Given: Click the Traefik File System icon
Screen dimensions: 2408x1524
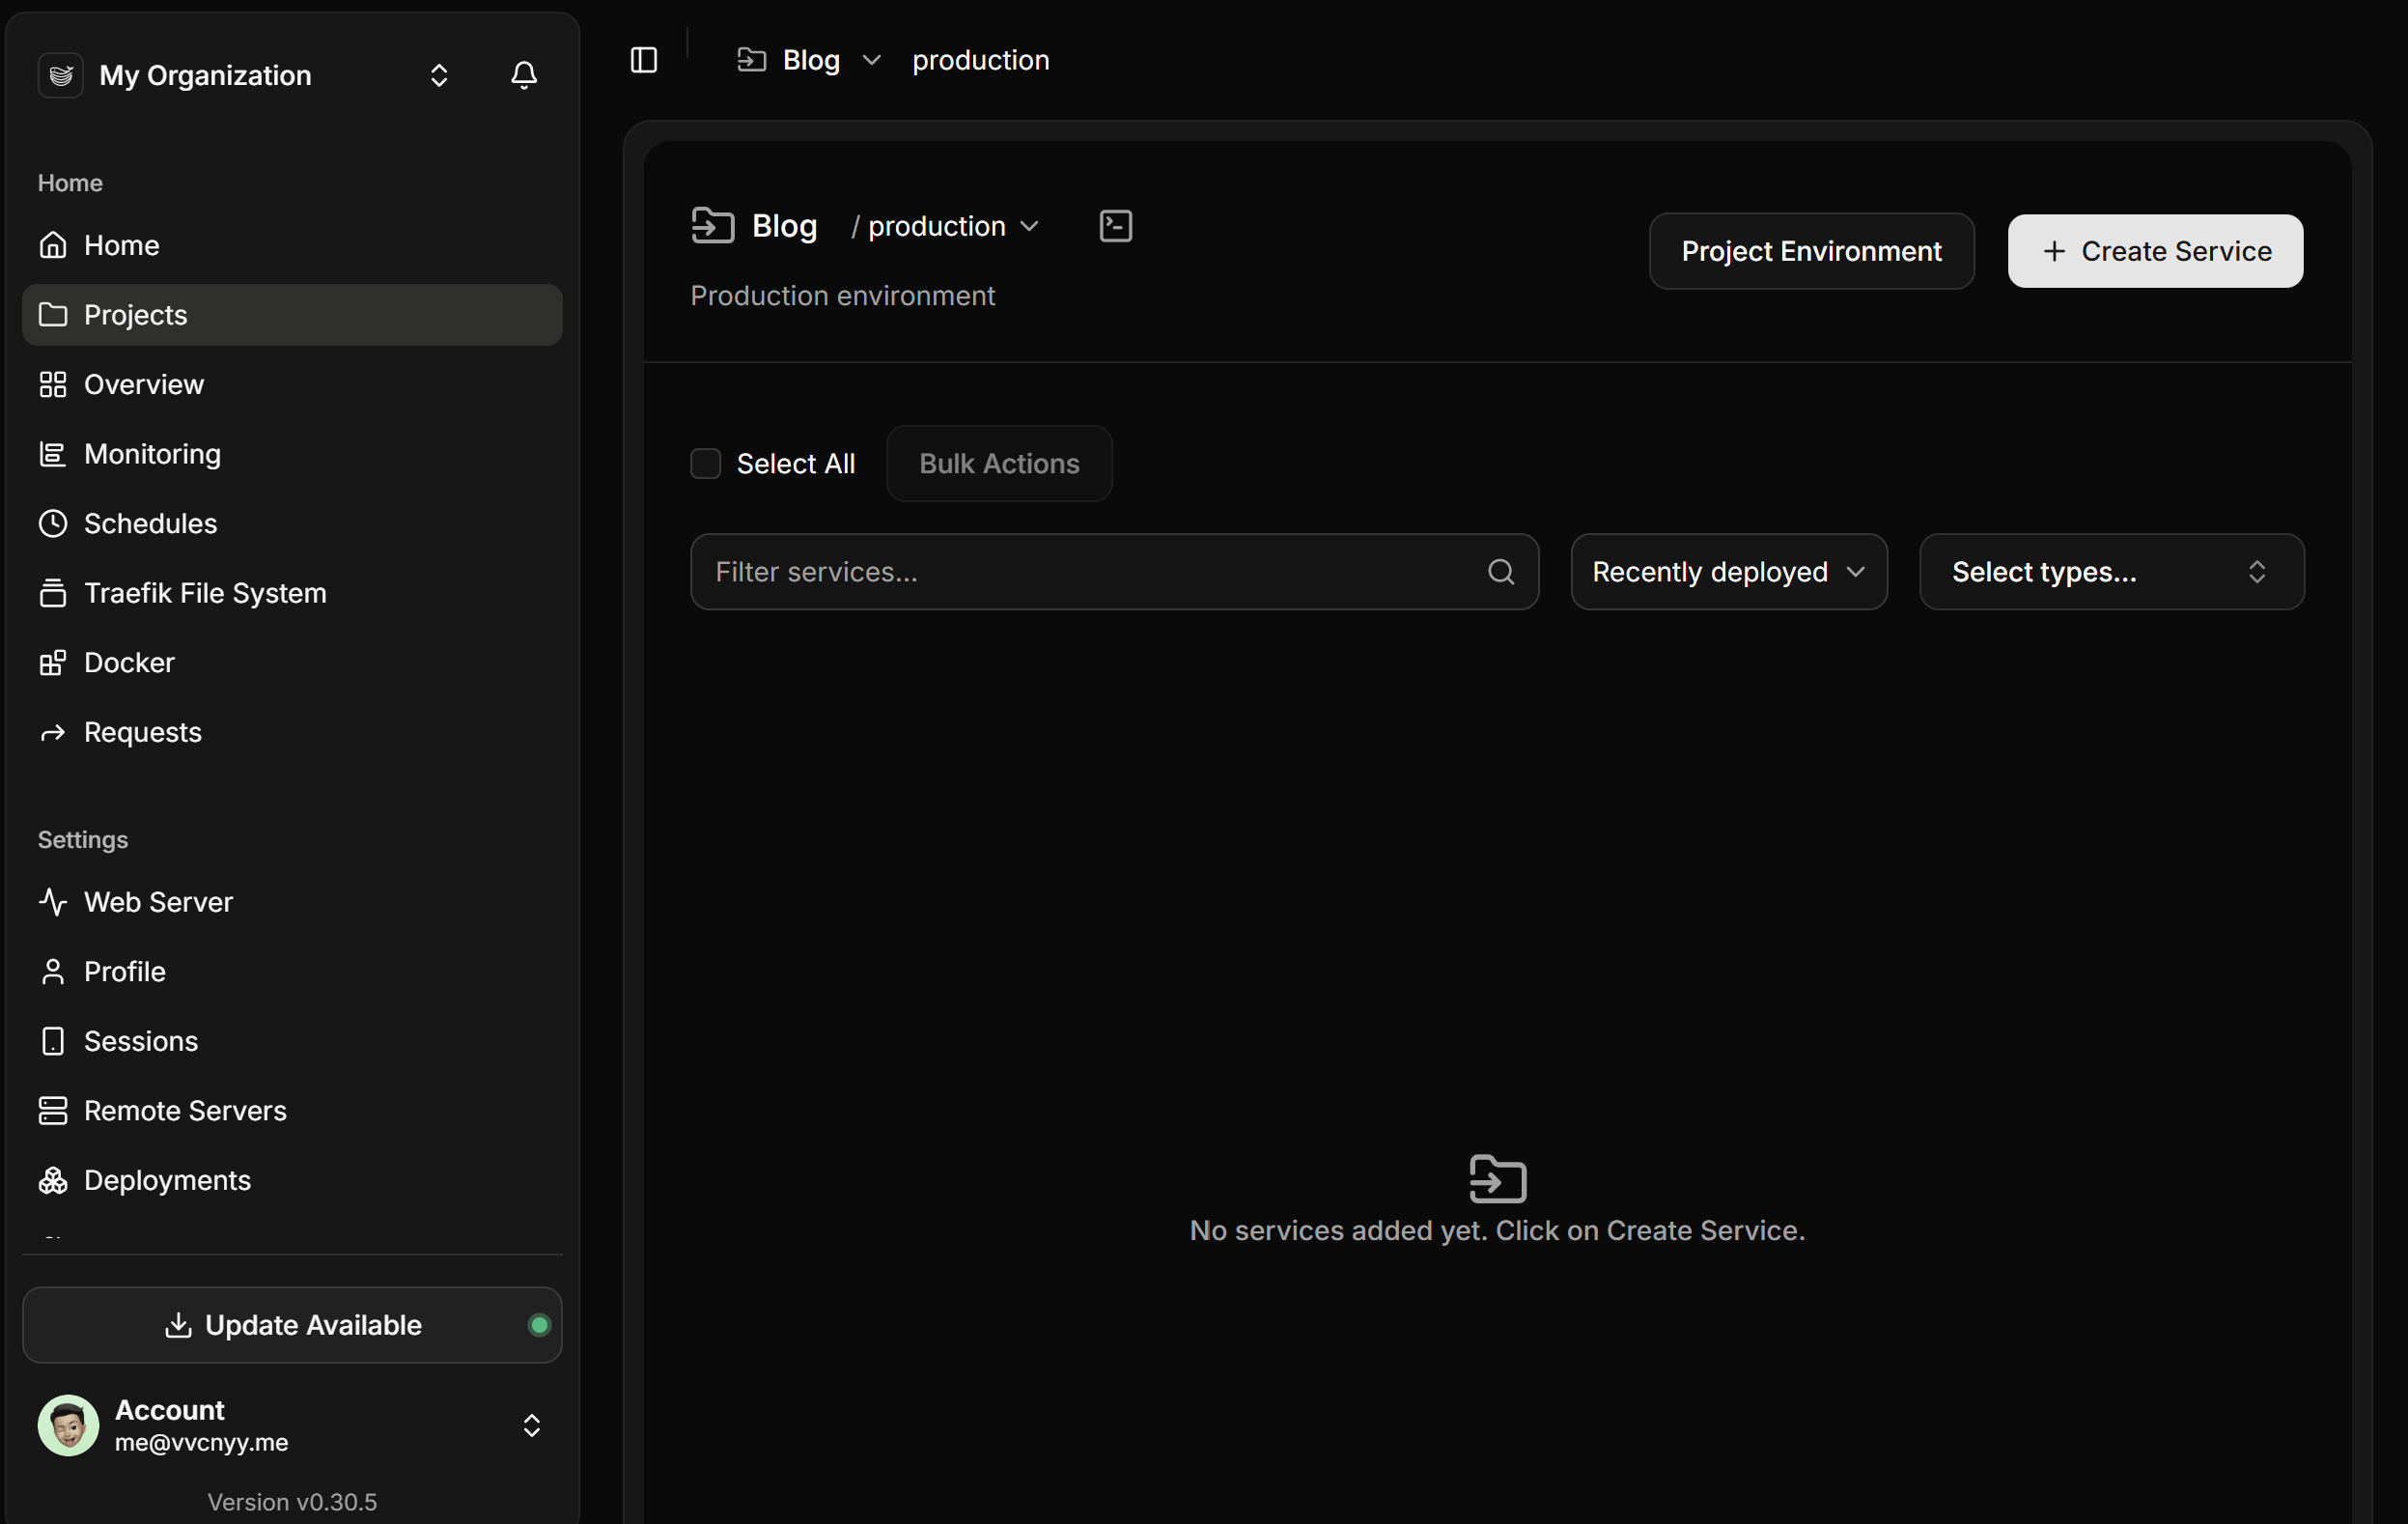Looking at the screenshot, I should click(53, 593).
